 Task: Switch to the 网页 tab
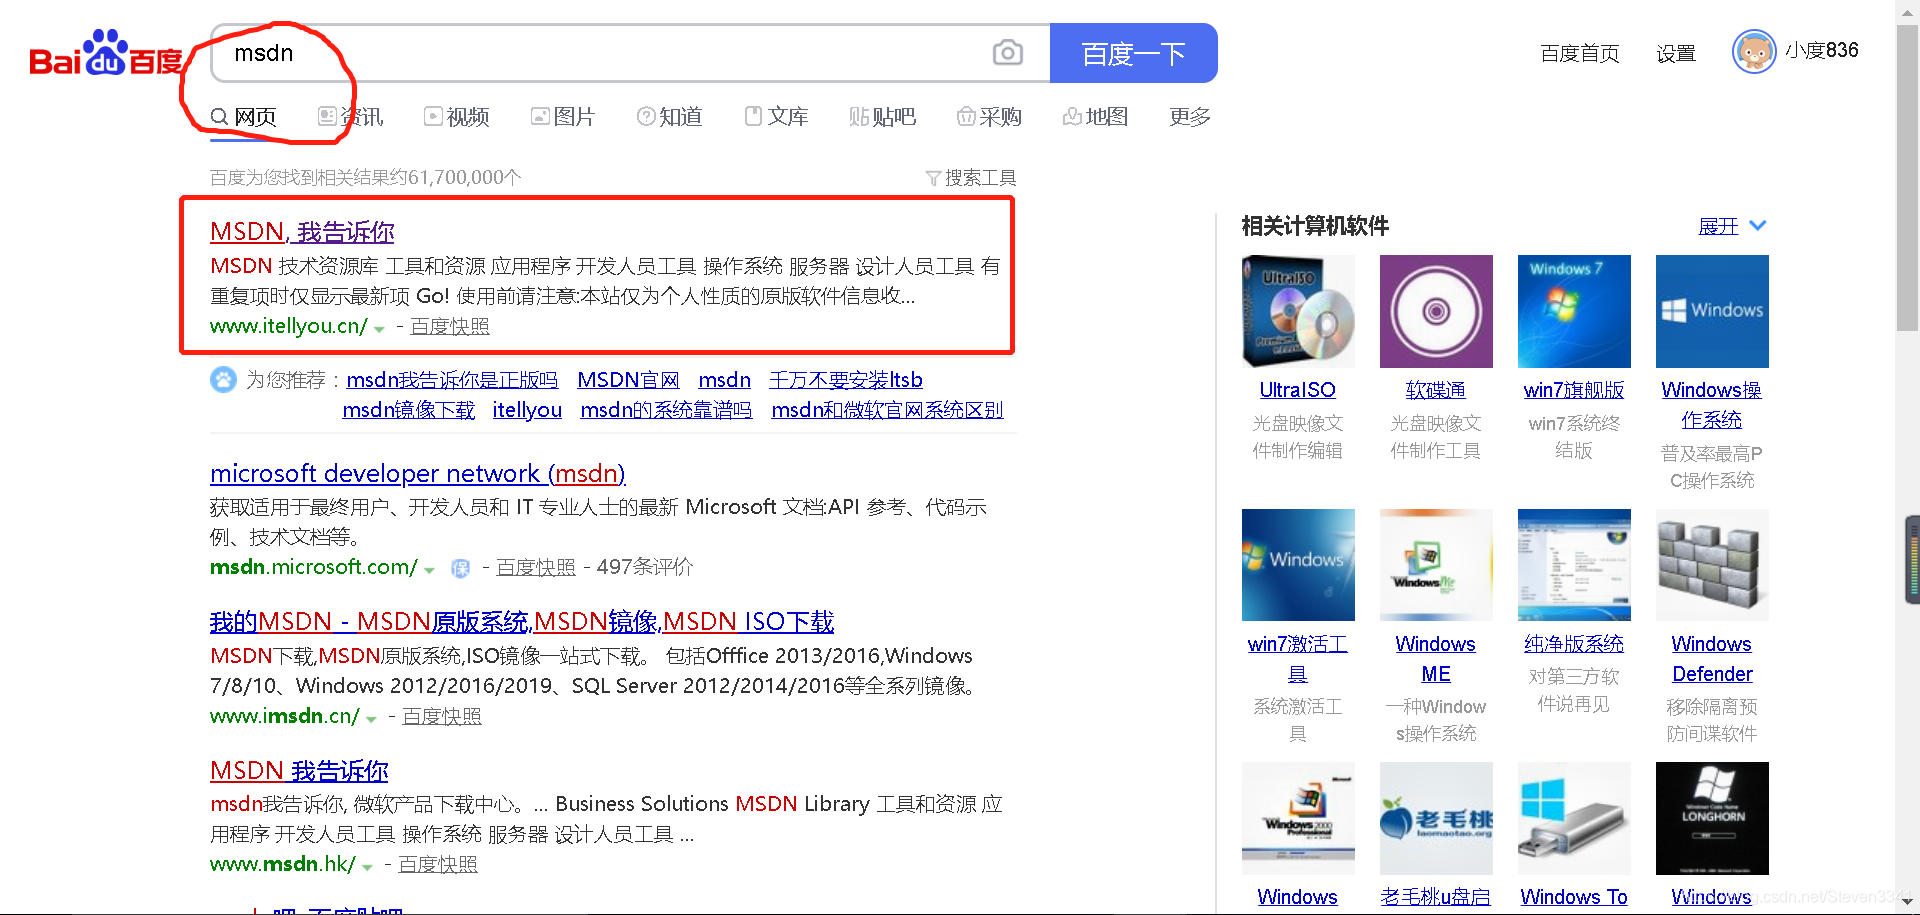point(243,117)
